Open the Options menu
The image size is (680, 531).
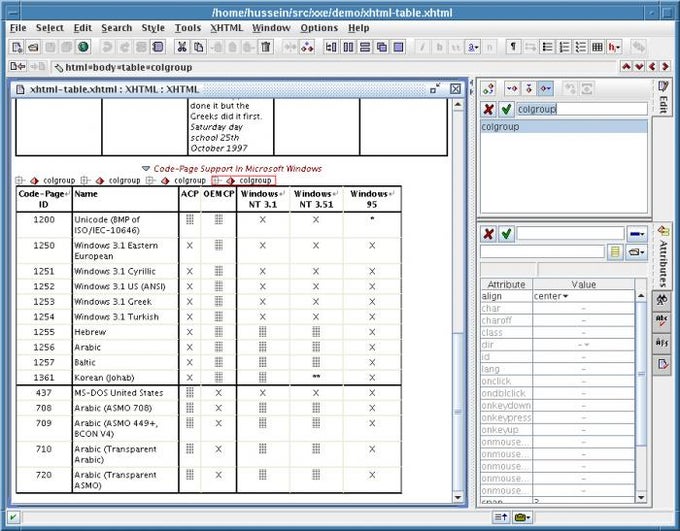[x=319, y=28]
